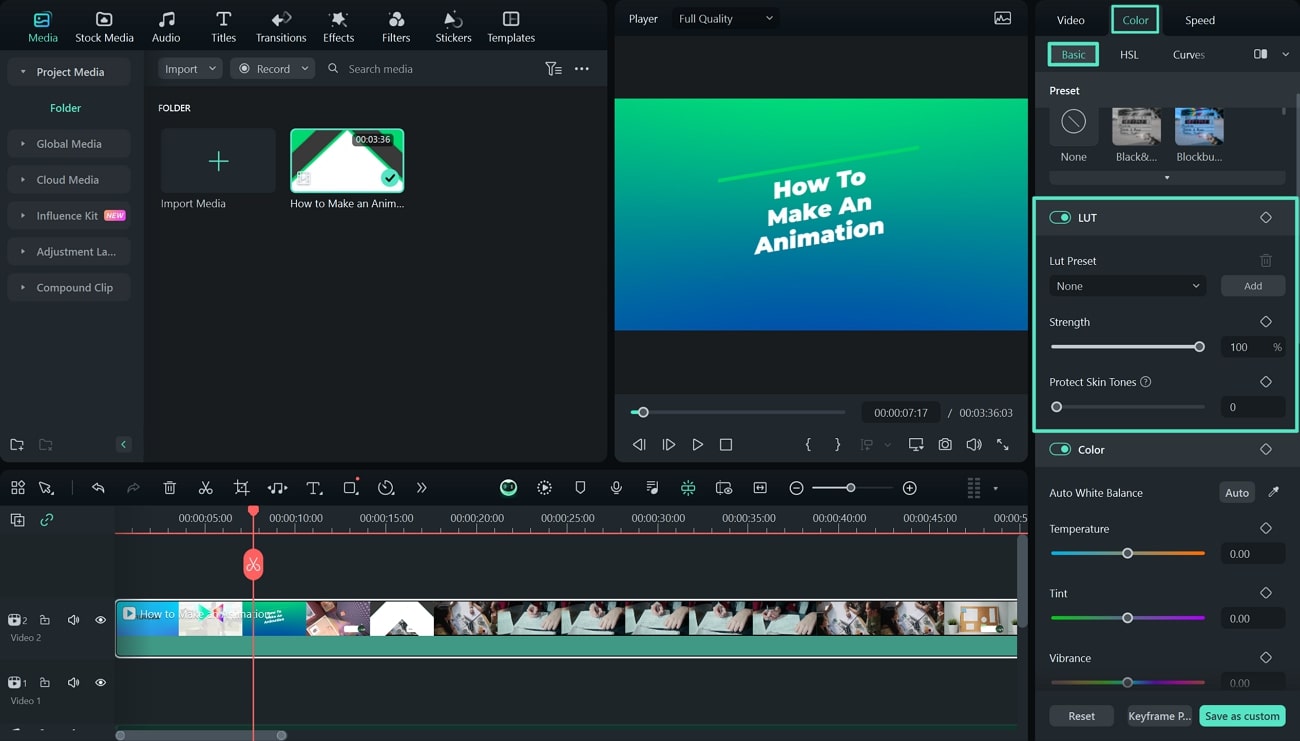Open the Full Quality dropdown
The height and width of the screenshot is (741, 1300).
[x=725, y=19]
